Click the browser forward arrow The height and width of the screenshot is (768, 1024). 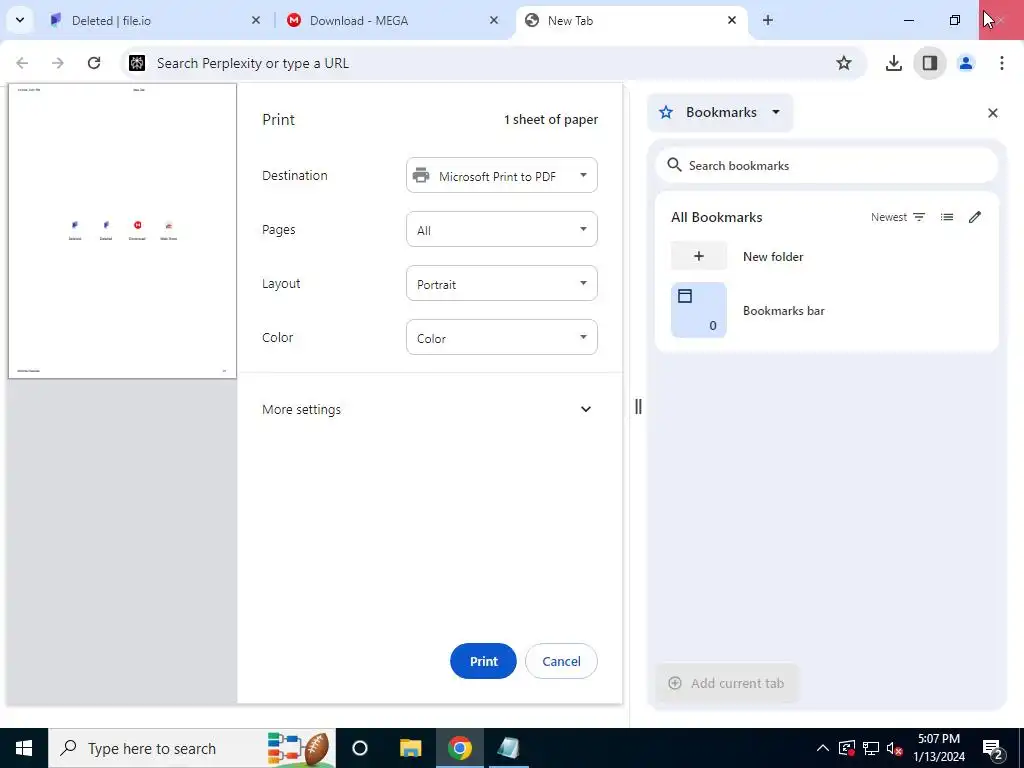(58, 63)
